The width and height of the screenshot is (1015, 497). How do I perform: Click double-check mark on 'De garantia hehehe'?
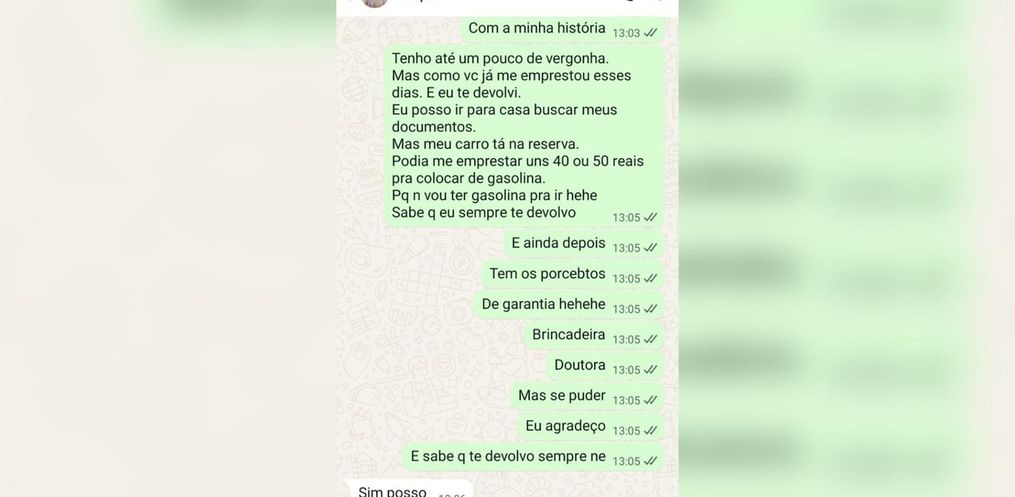(651, 309)
